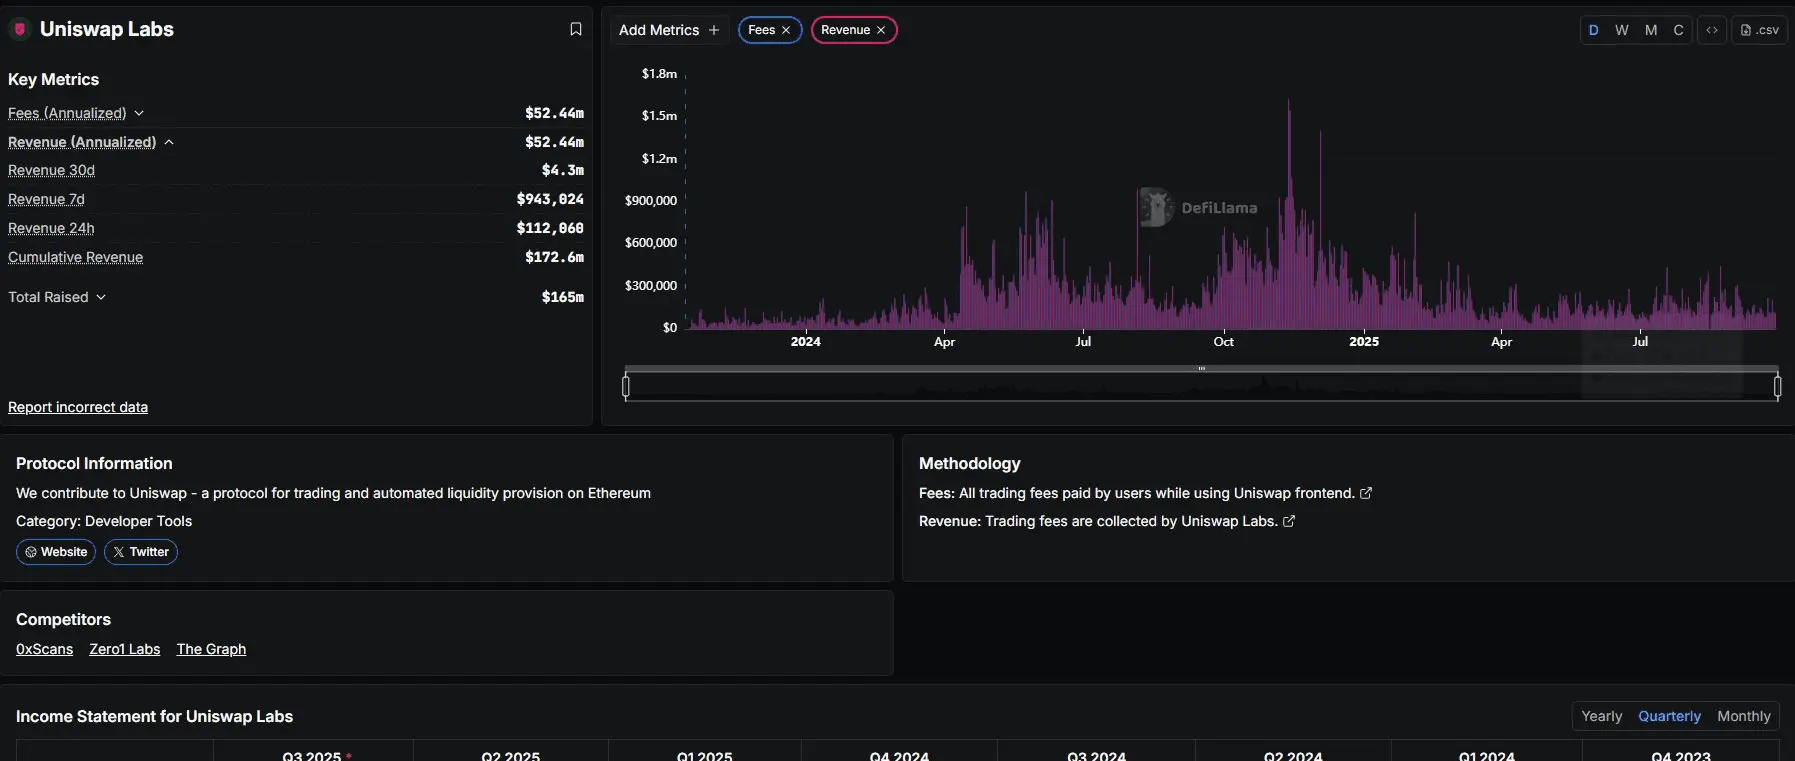Click the Category: Developer Tools text

point(104,521)
